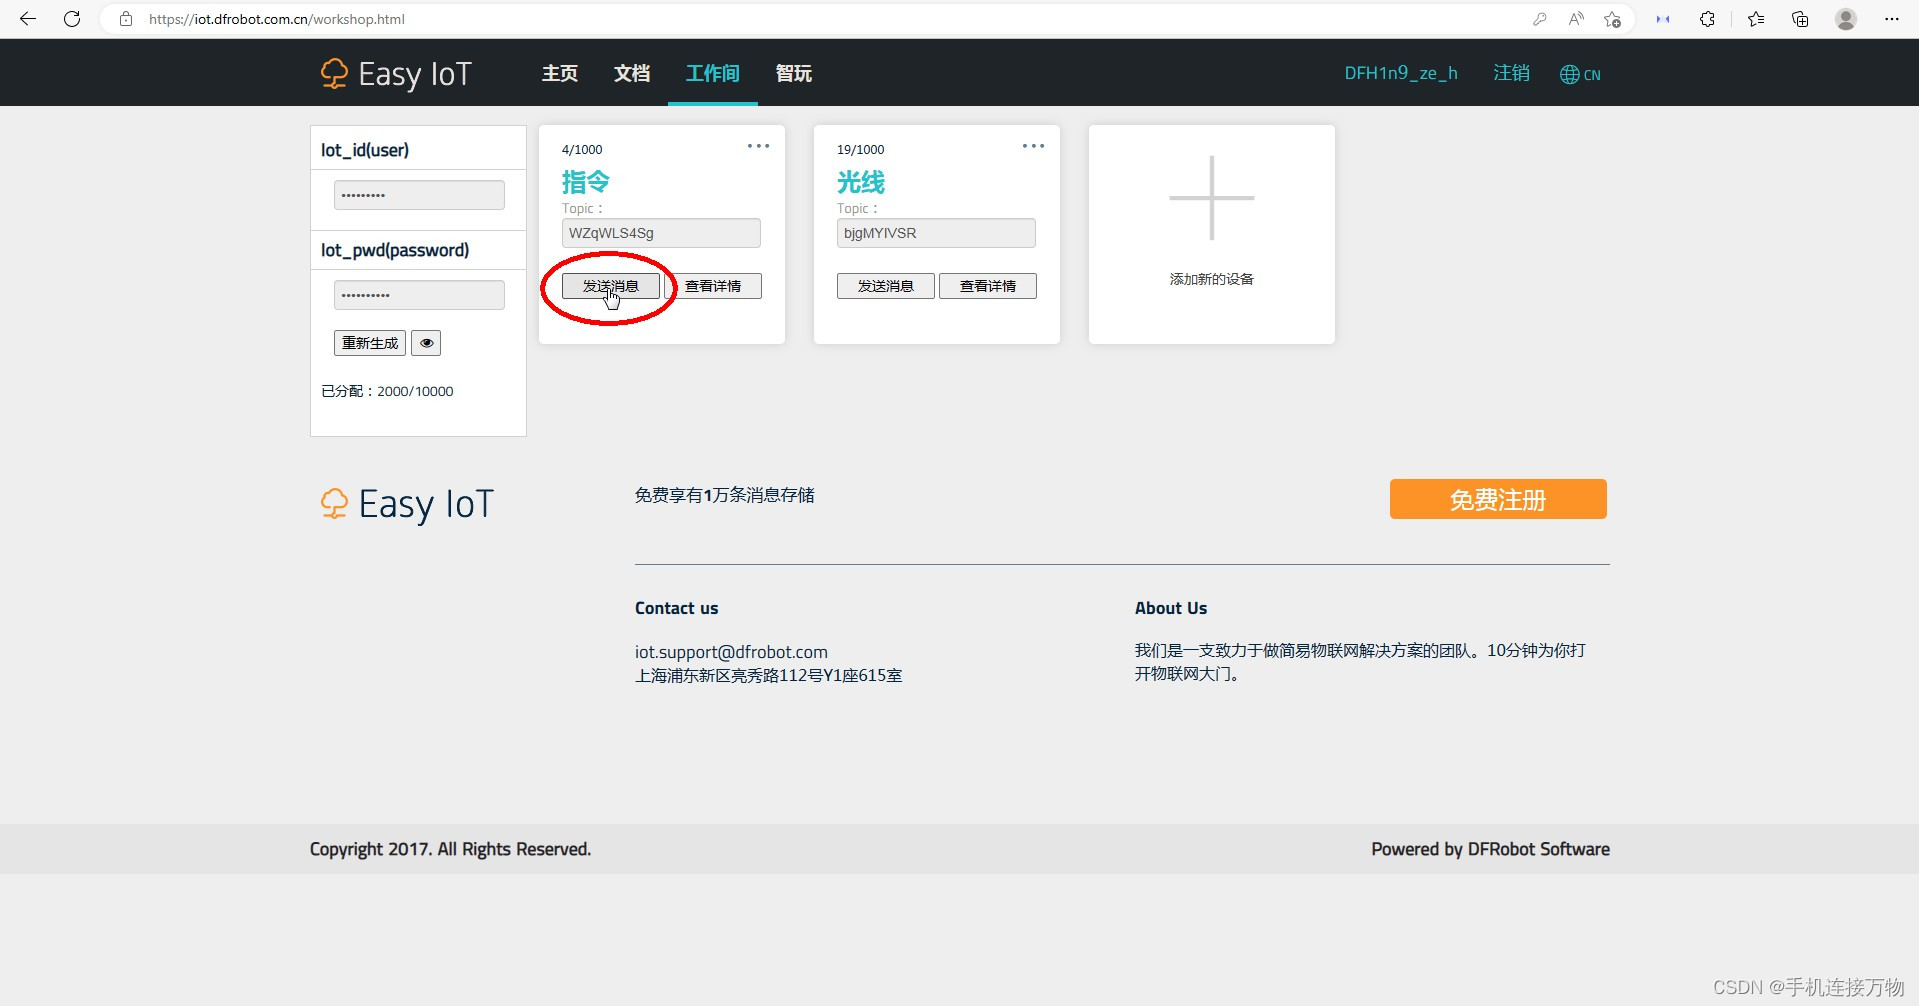Open password manager key icon

click(1540, 19)
